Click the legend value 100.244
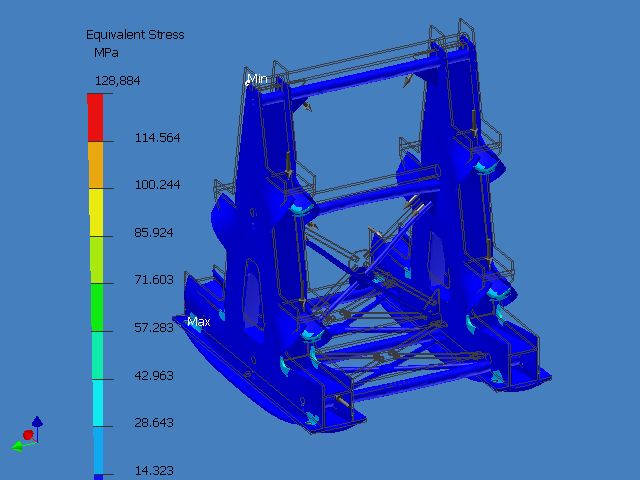 pos(158,184)
